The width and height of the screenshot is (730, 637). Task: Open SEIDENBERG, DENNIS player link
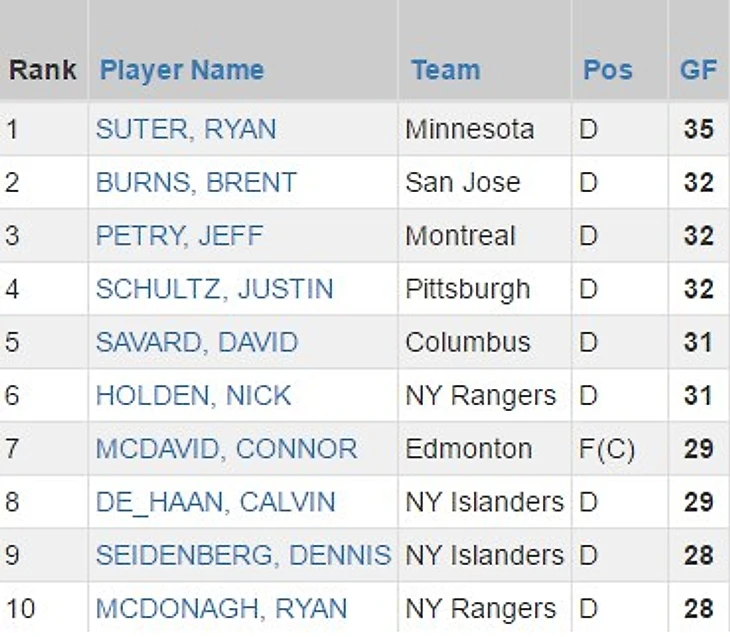coord(243,555)
